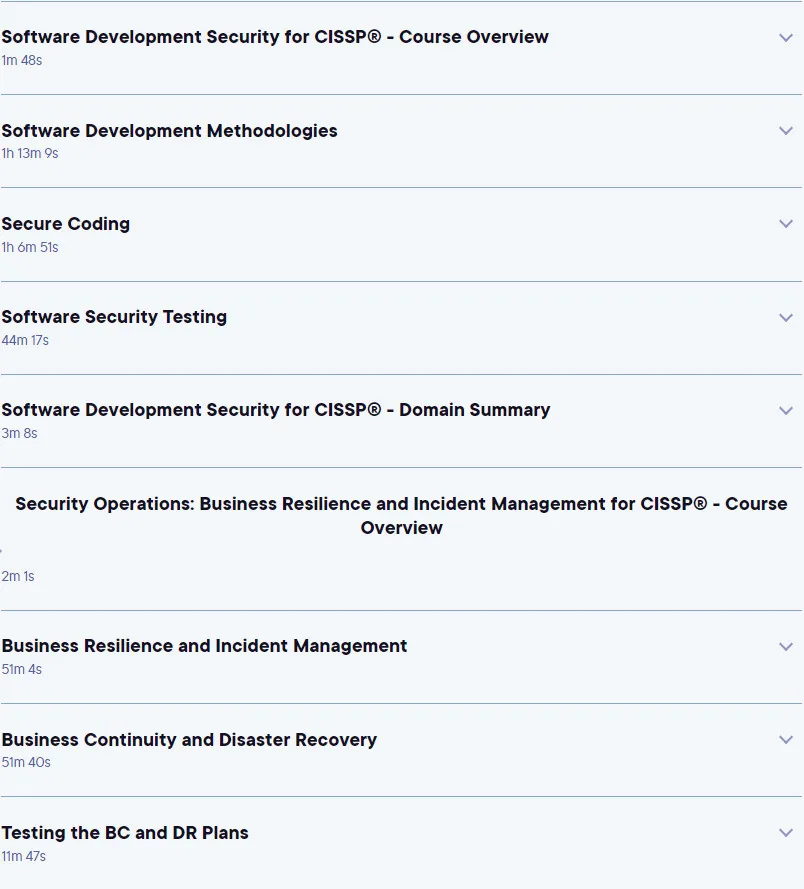Click the 51m 4s duration text
The width and height of the screenshot is (804, 889).
tap(22, 669)
